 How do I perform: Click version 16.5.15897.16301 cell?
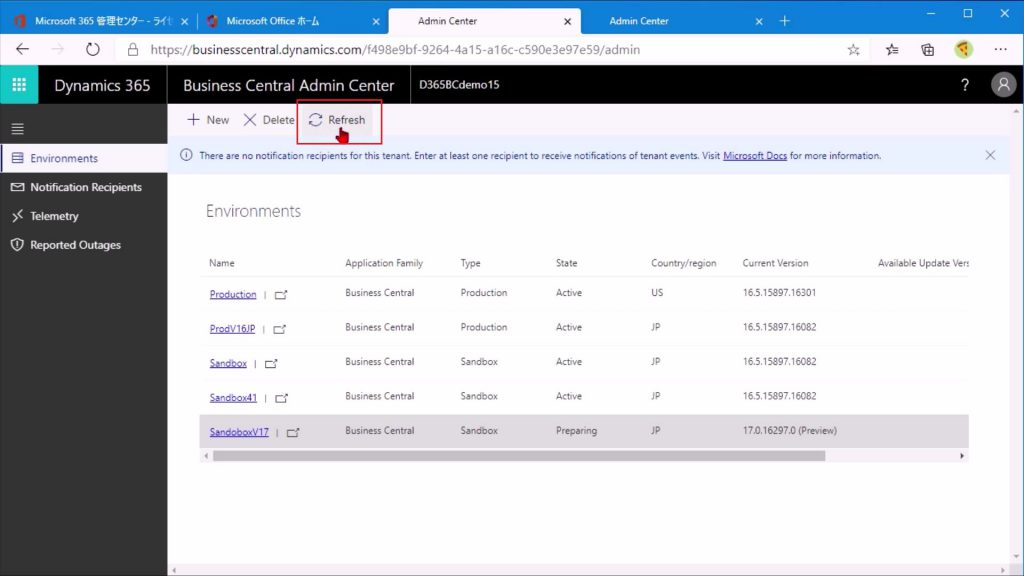779,293
